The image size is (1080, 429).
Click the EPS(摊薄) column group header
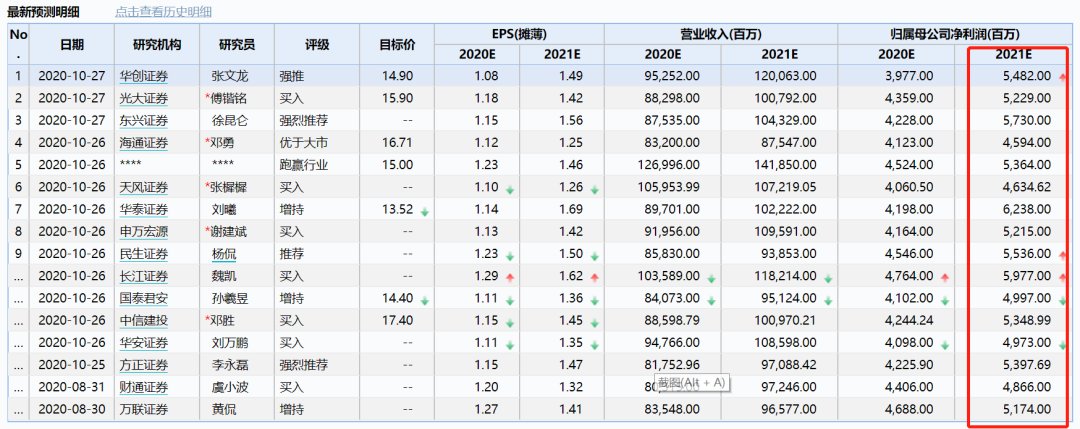(x=519, y=34)
